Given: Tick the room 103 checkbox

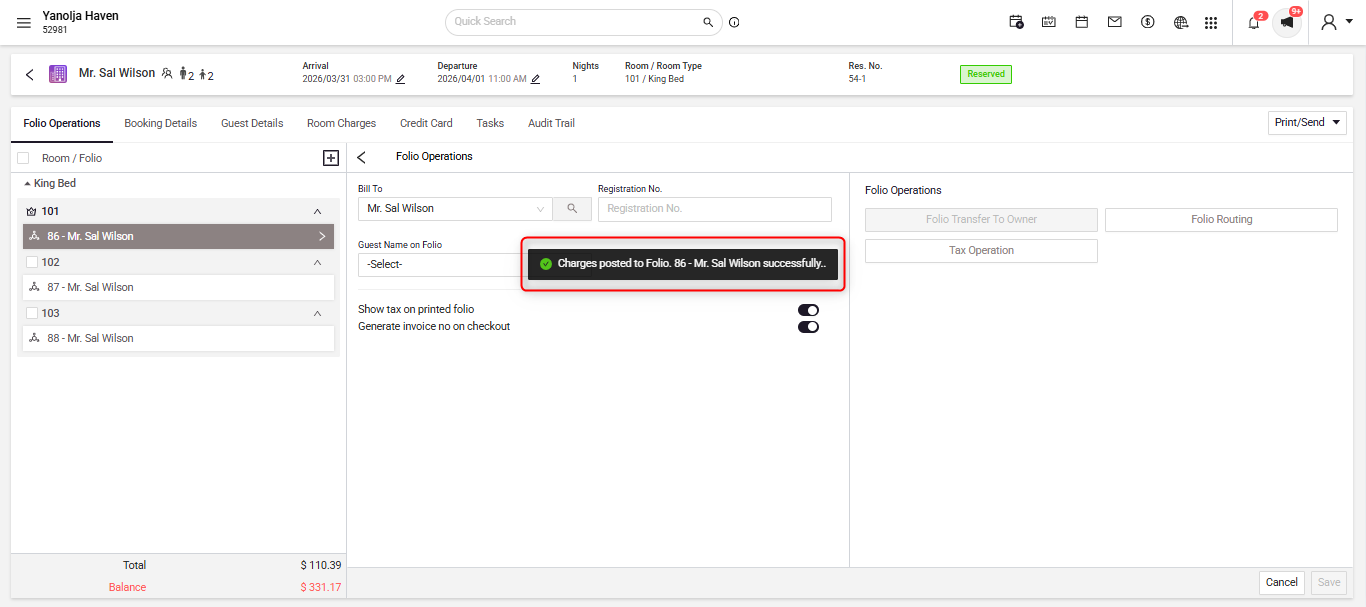Looking at the screenshot, I should [32, 313].
